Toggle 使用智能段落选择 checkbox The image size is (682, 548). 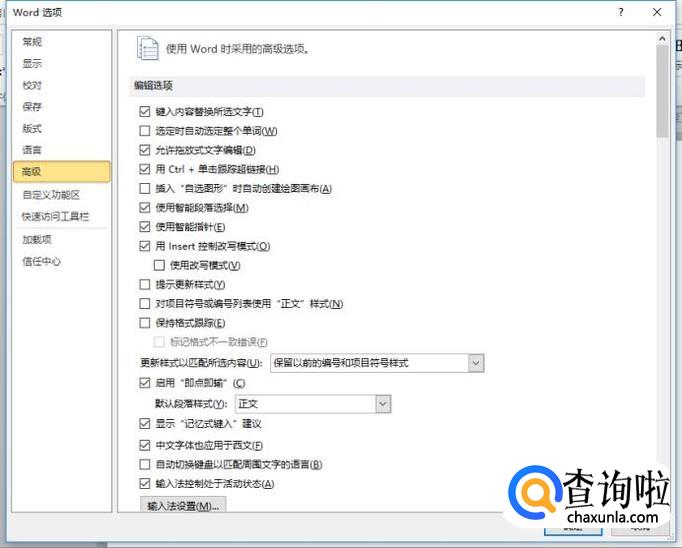(145, 207)
